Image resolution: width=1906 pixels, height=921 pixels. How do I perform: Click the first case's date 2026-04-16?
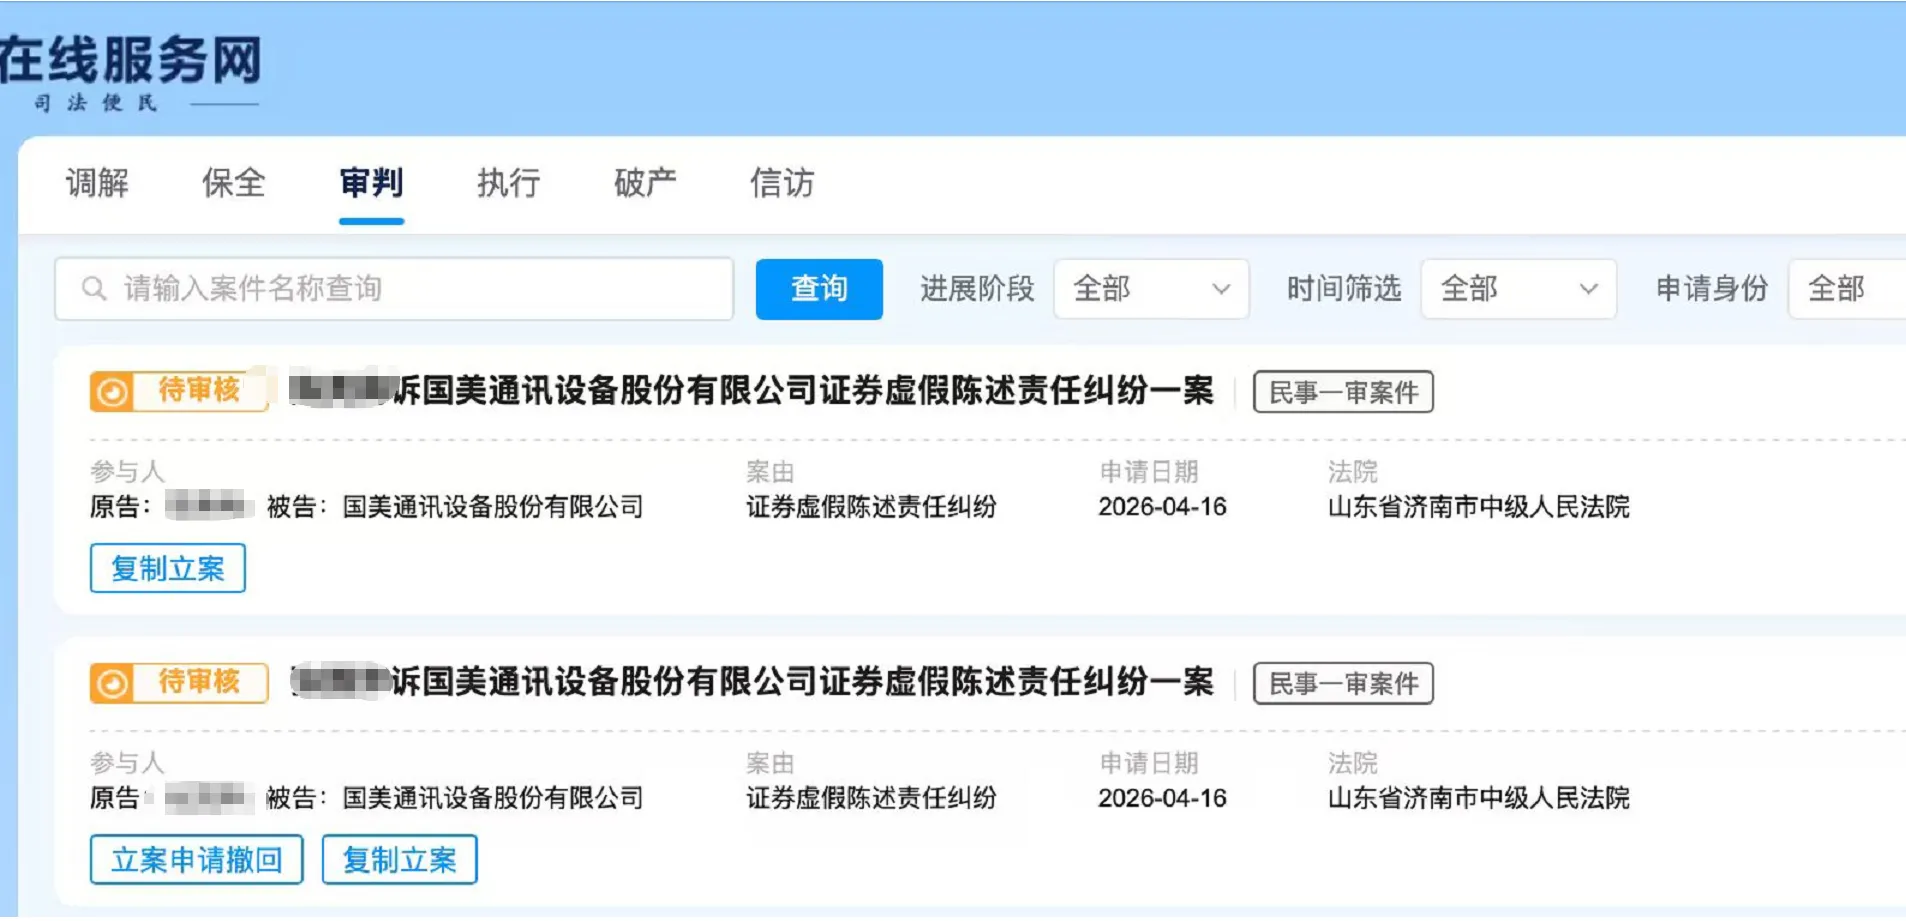point(1162,507)
